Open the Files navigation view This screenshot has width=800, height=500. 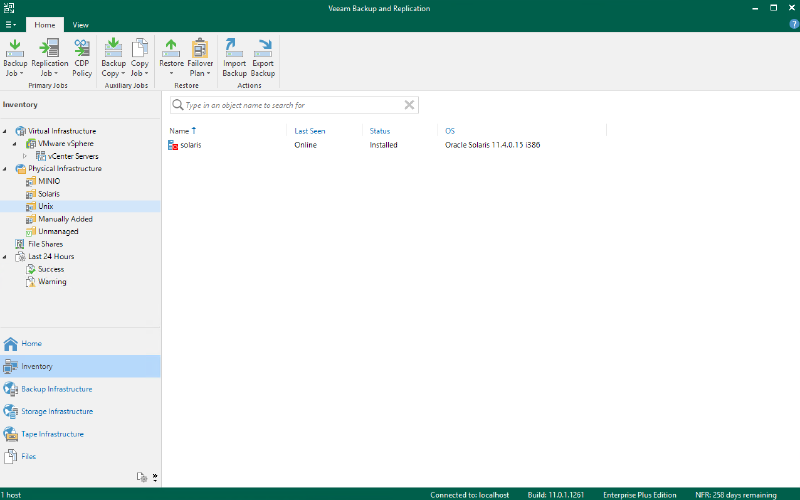[x=80, y=456]
